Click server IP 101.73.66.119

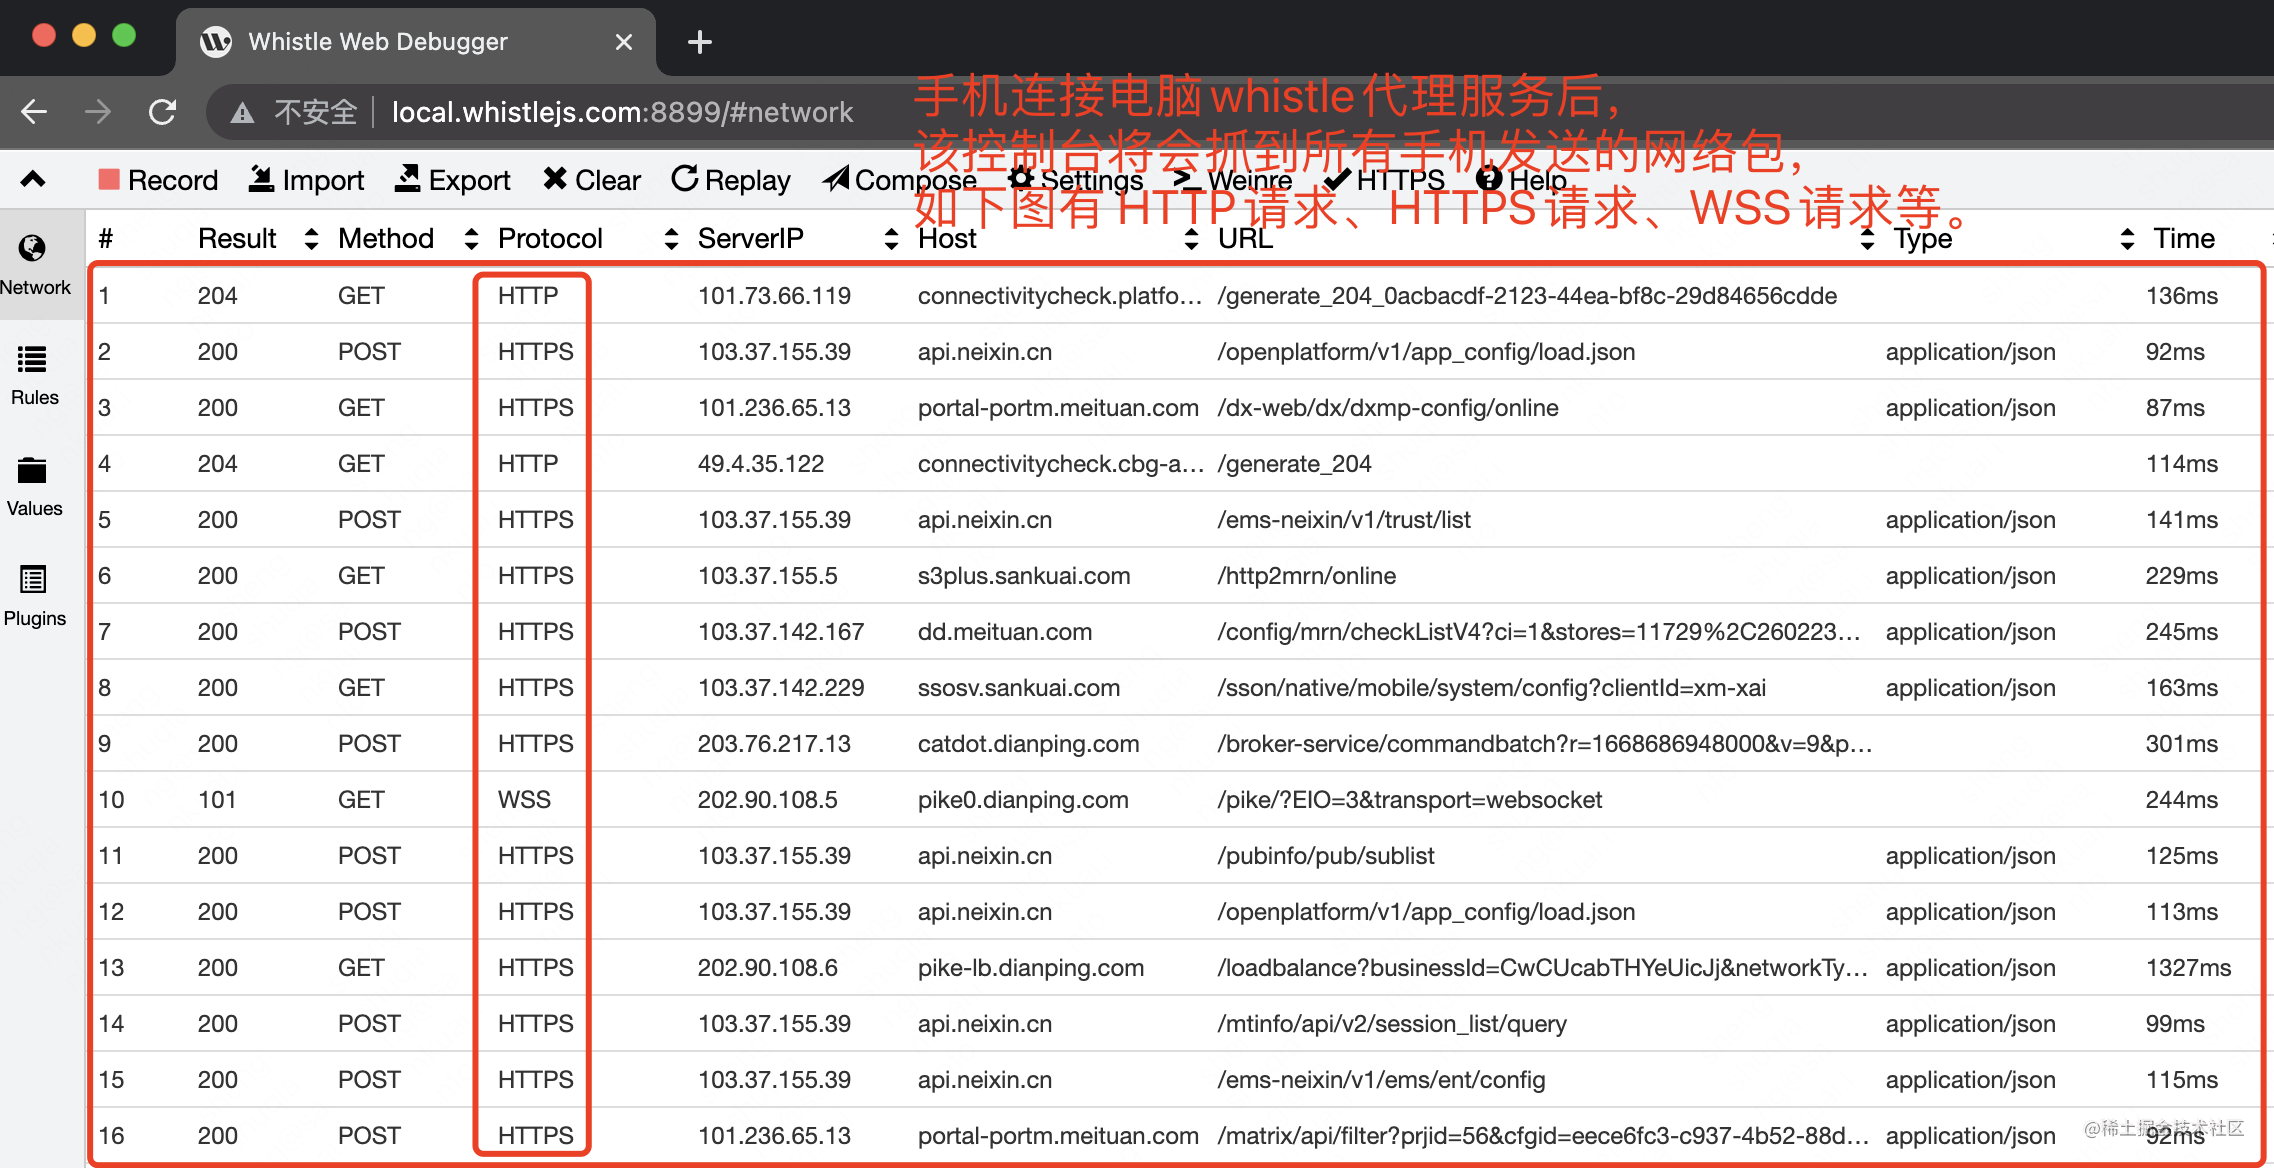click(774, 296)
